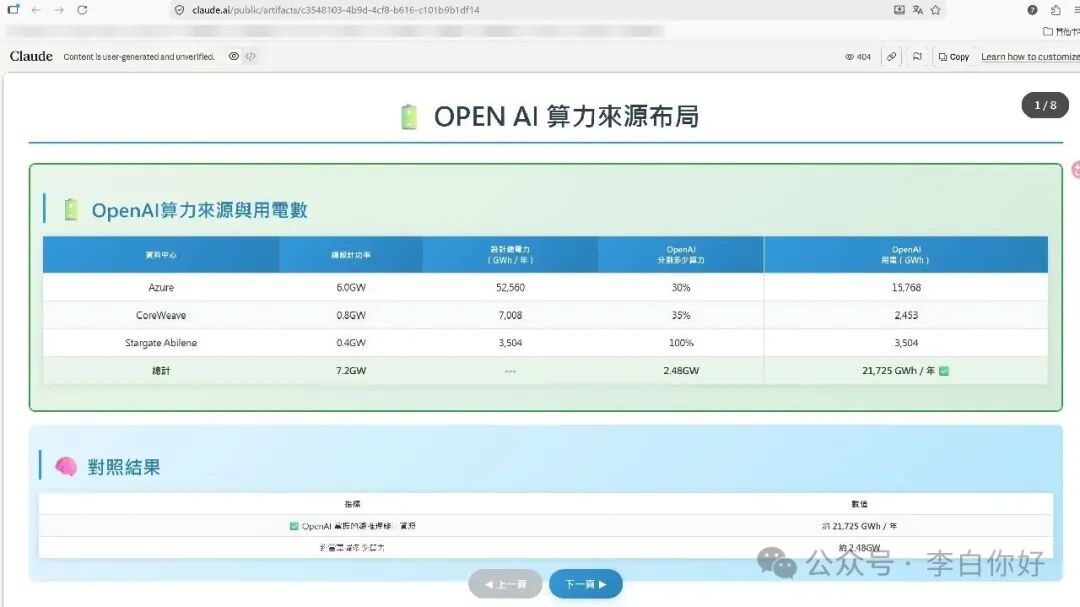Click the 2,453 usage cell
Screen dimensions: 1080x607
(906, 315)
